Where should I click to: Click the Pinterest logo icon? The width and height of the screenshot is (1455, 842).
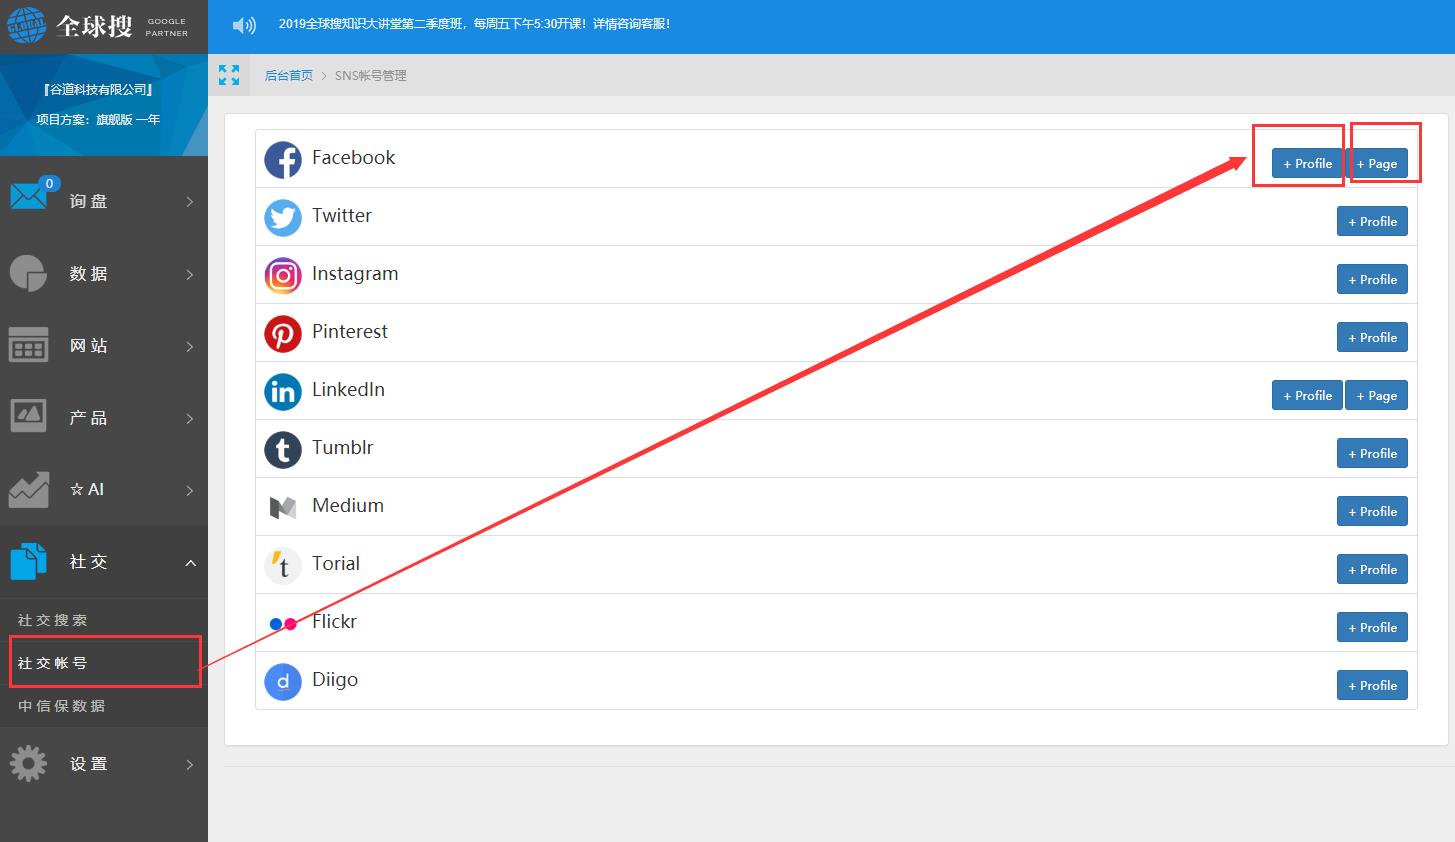283,333
